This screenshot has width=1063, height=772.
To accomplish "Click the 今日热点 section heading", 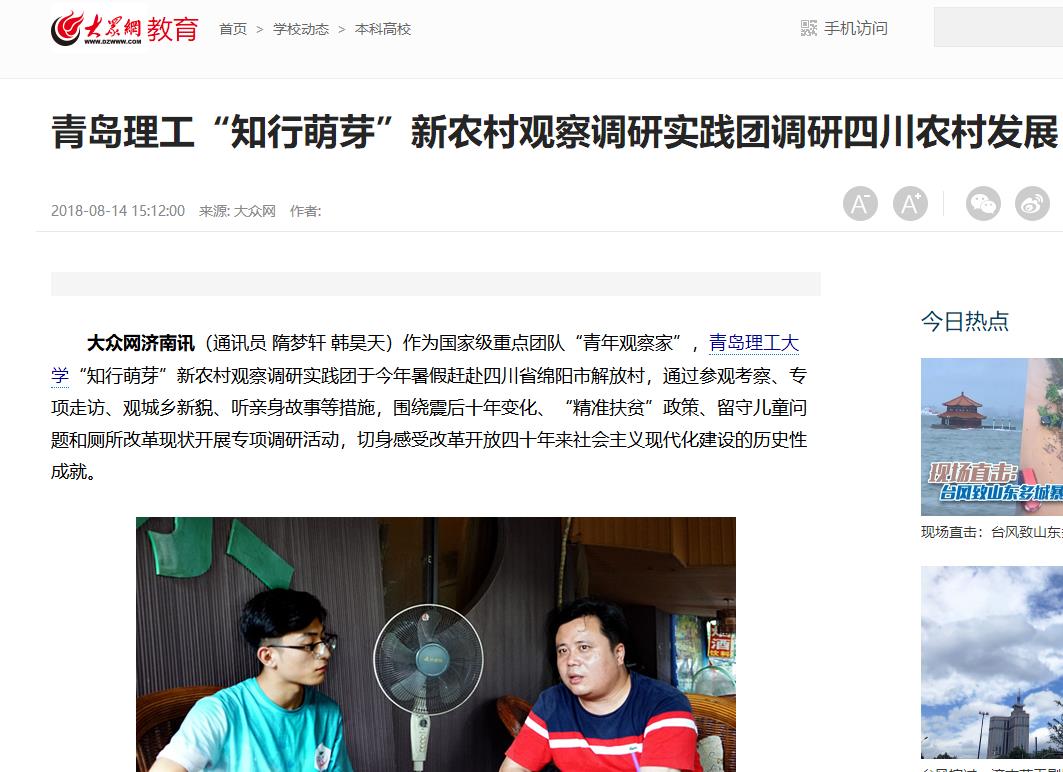I will click(965, 321).
